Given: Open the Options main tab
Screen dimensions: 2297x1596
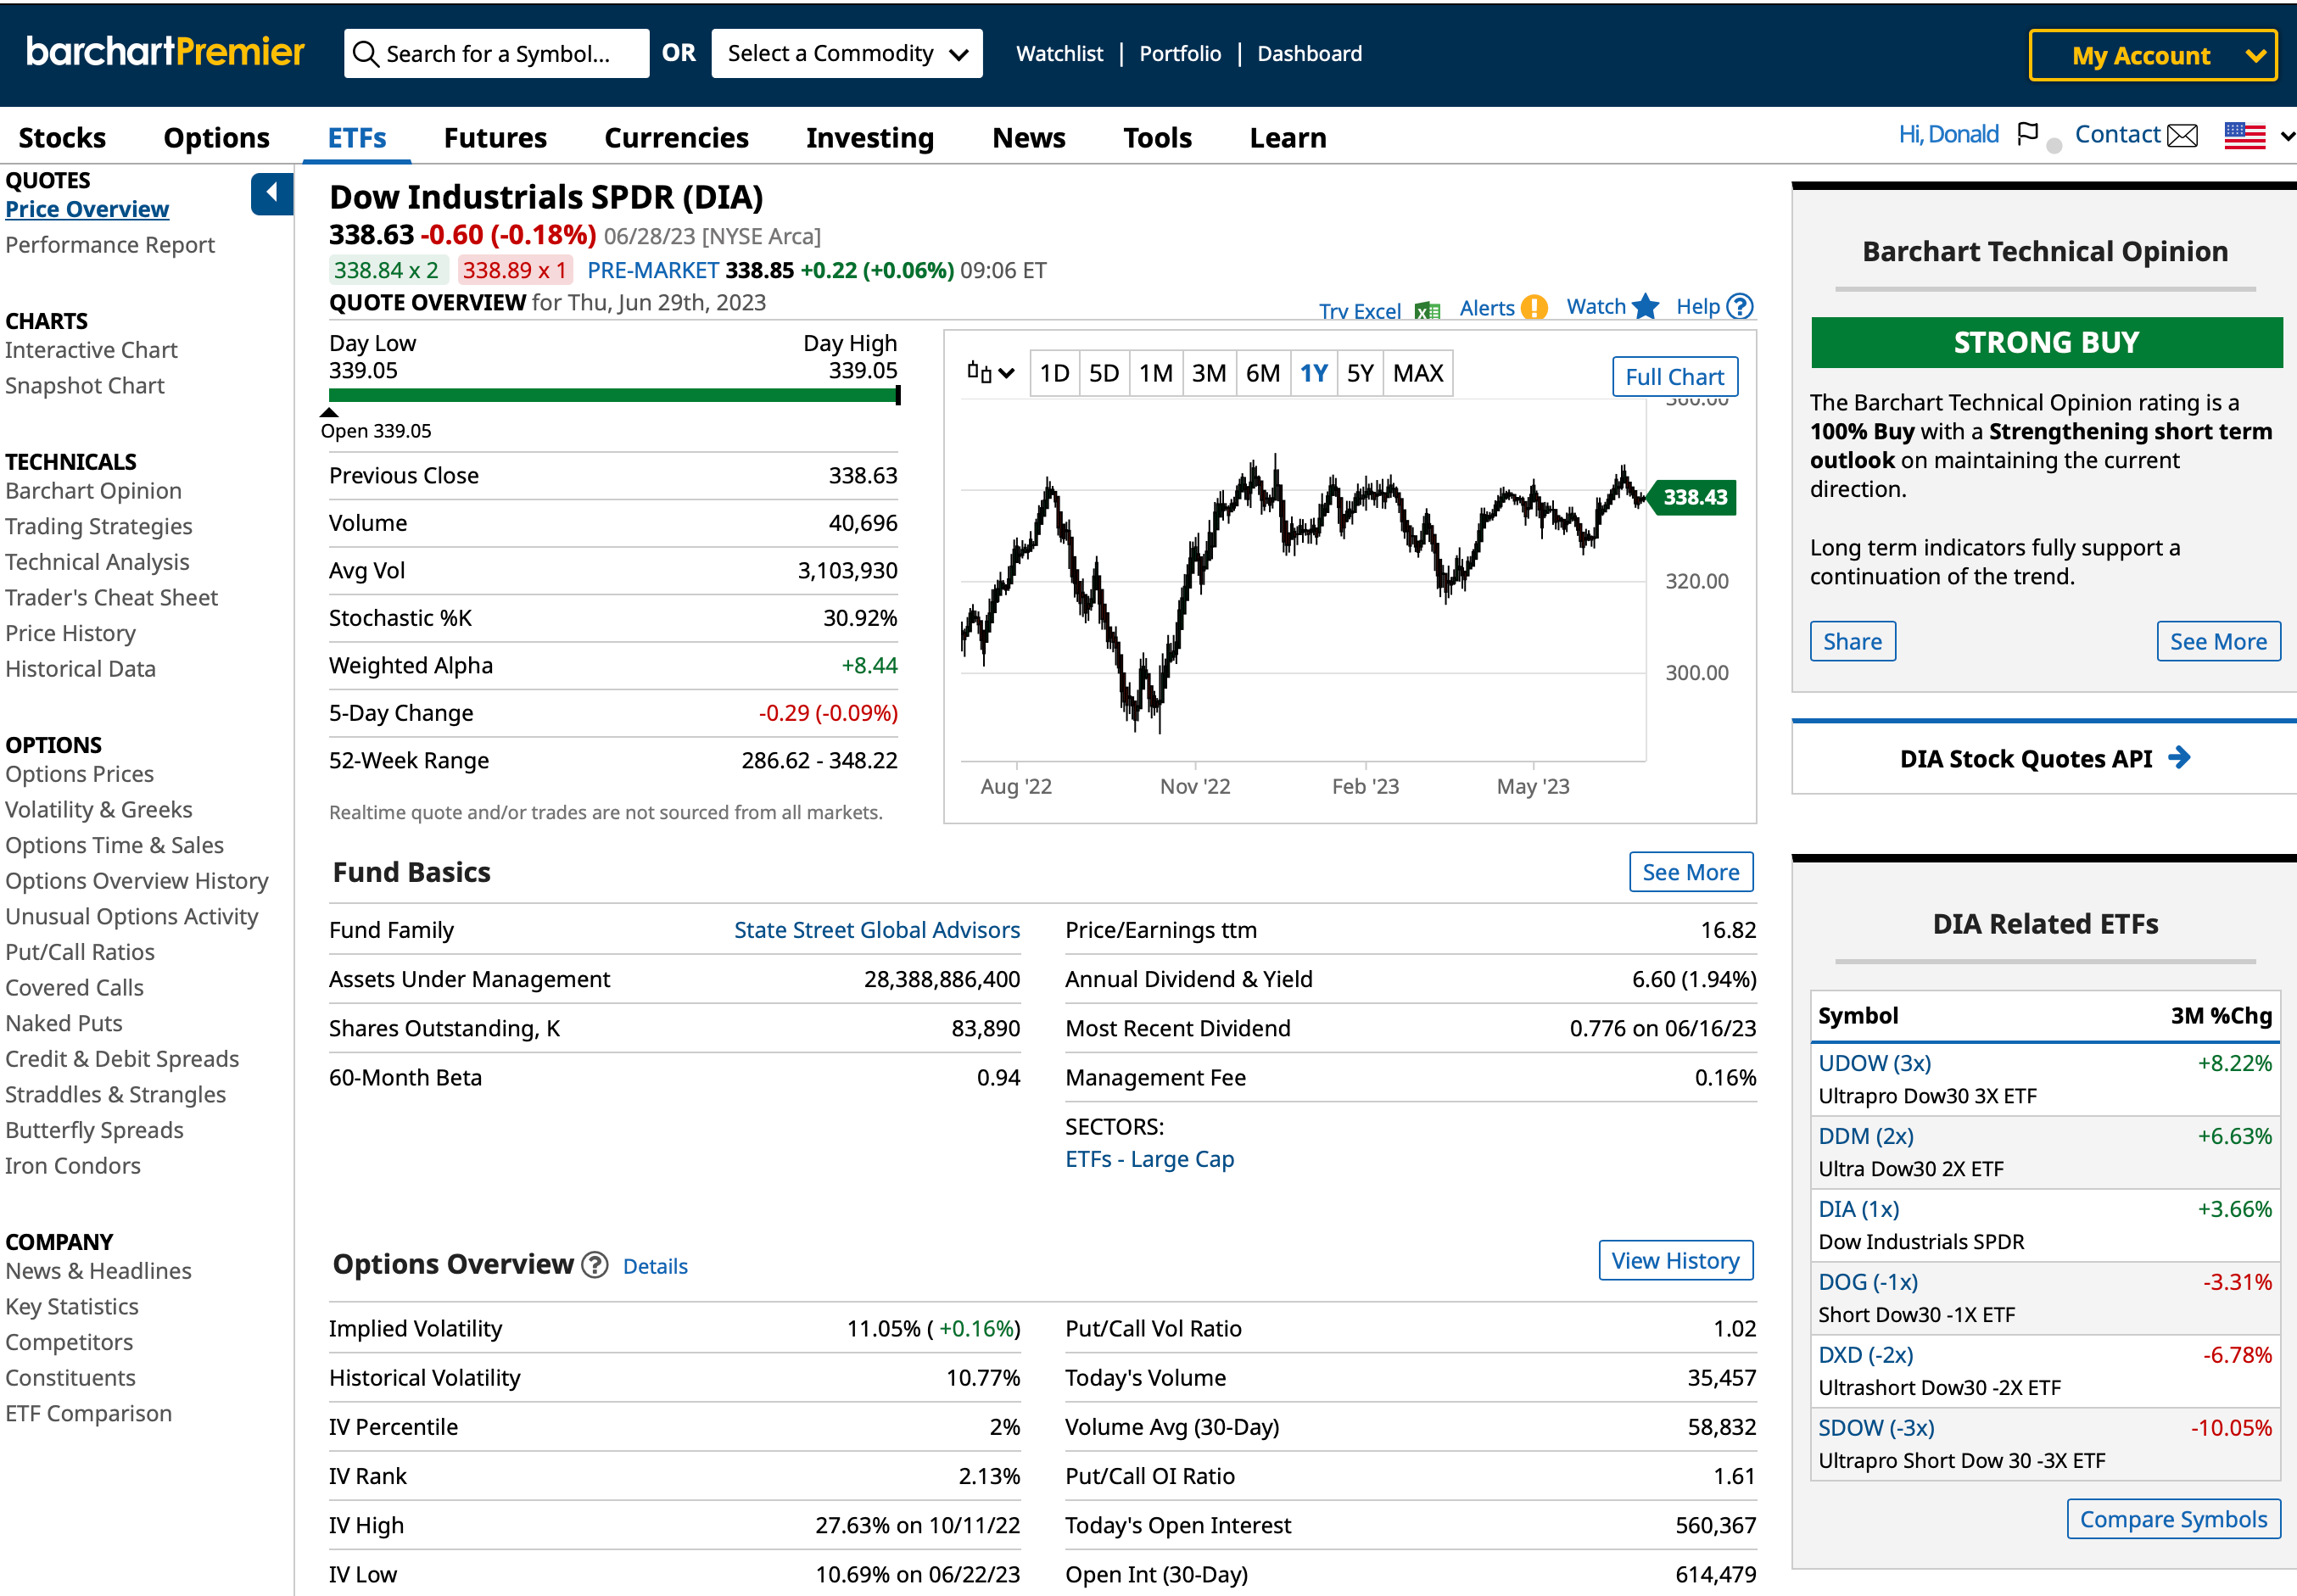Looking at the screenshot, I should tap(216, 137).
